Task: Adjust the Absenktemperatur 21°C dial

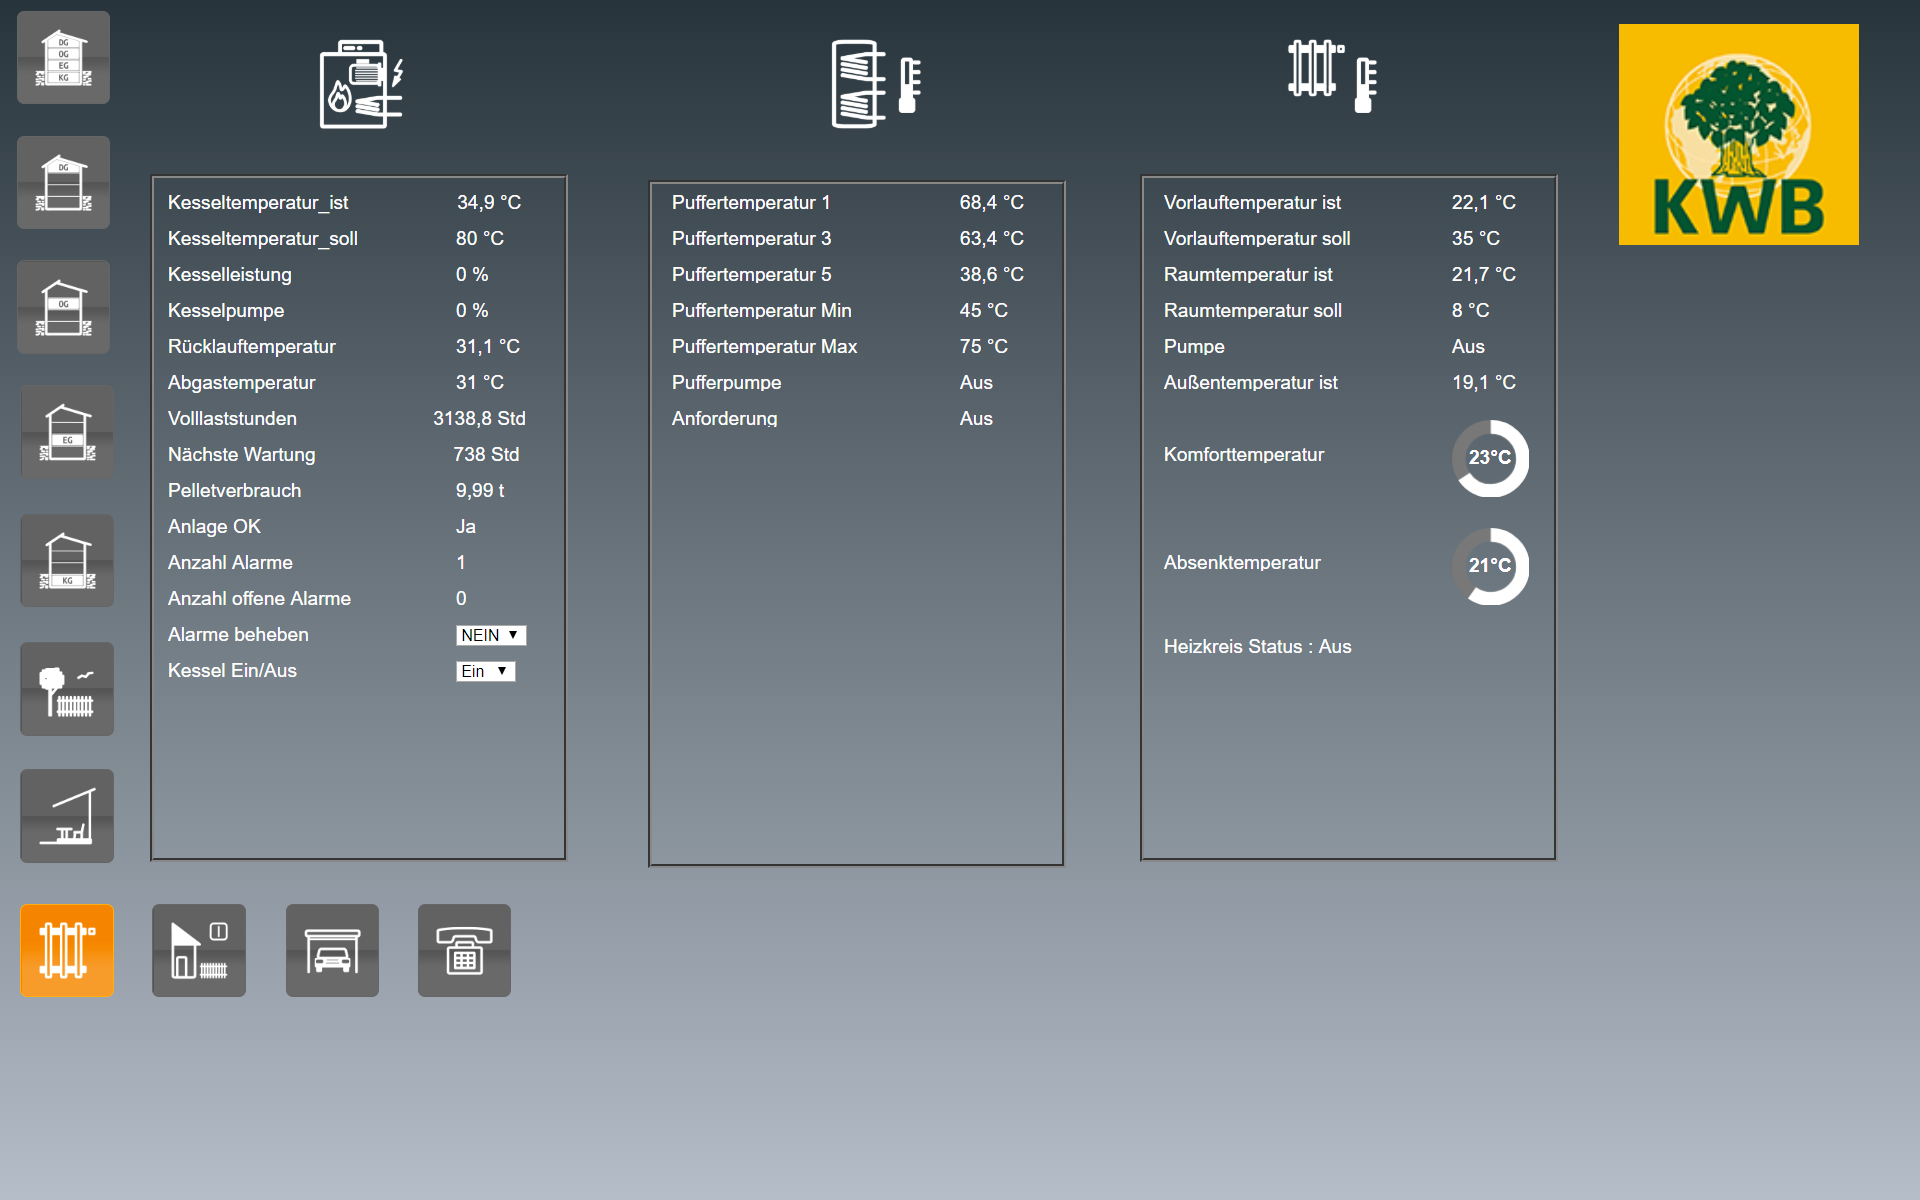Action: click(1490, 566)
